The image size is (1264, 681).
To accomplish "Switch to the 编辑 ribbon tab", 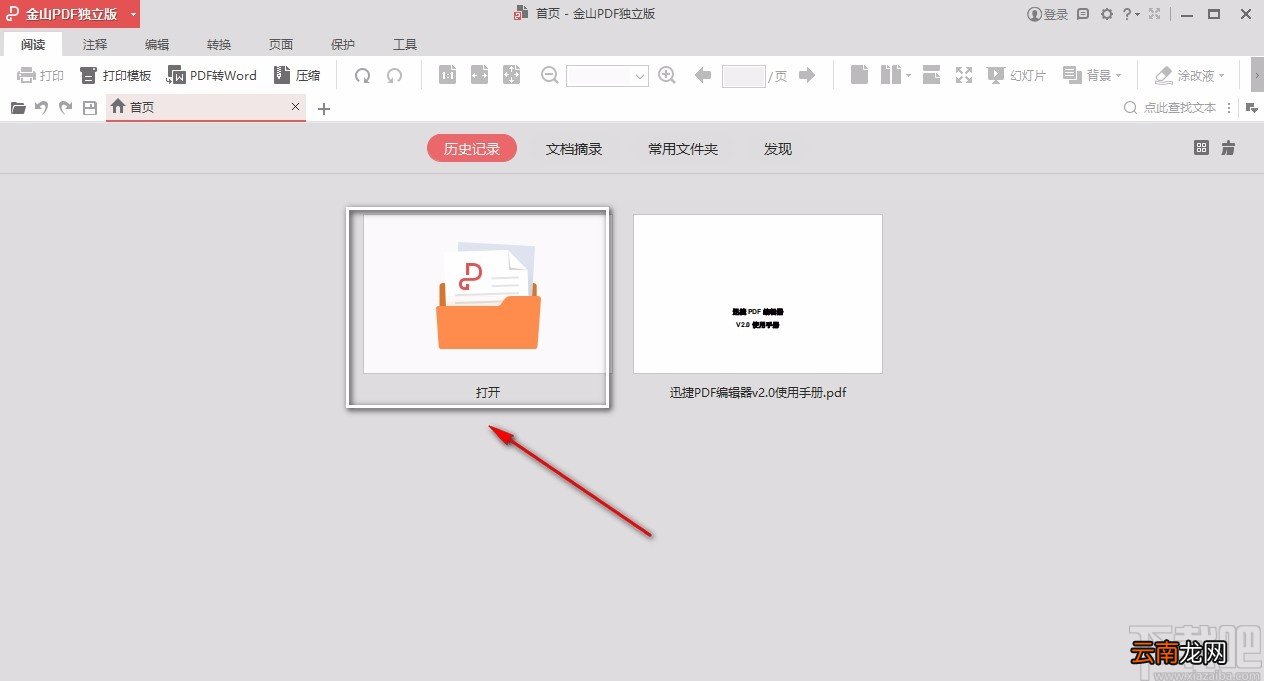I will 157,44.
